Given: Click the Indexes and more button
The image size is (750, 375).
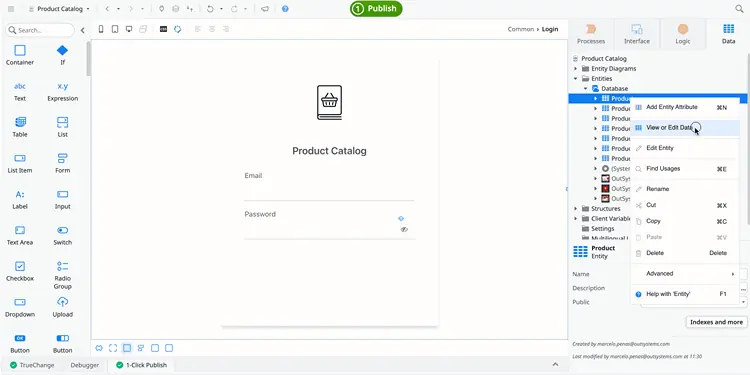Looking at the screenshot, I should pos(716,322).
